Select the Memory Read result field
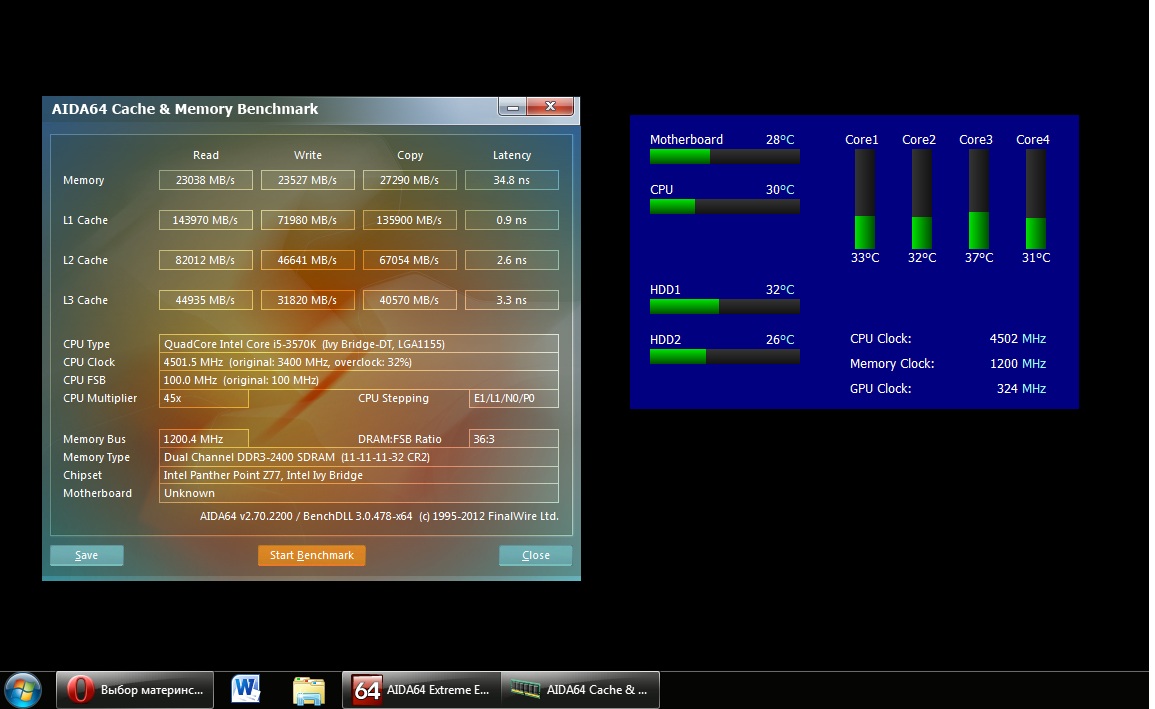This screenshot has height=709, width=1155. (206, 180)
